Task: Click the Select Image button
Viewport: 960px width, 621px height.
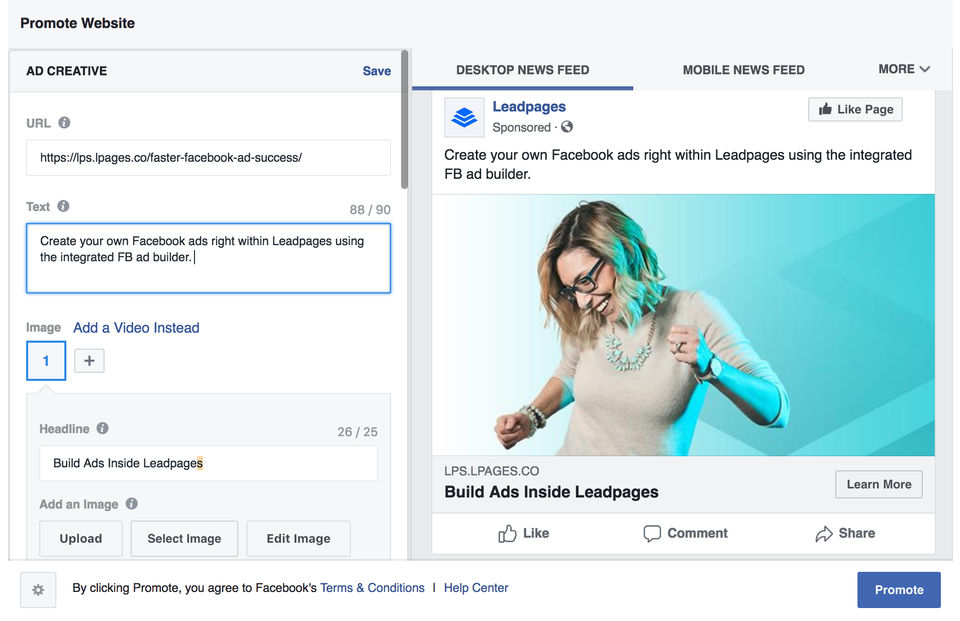Action: [184, 538]
